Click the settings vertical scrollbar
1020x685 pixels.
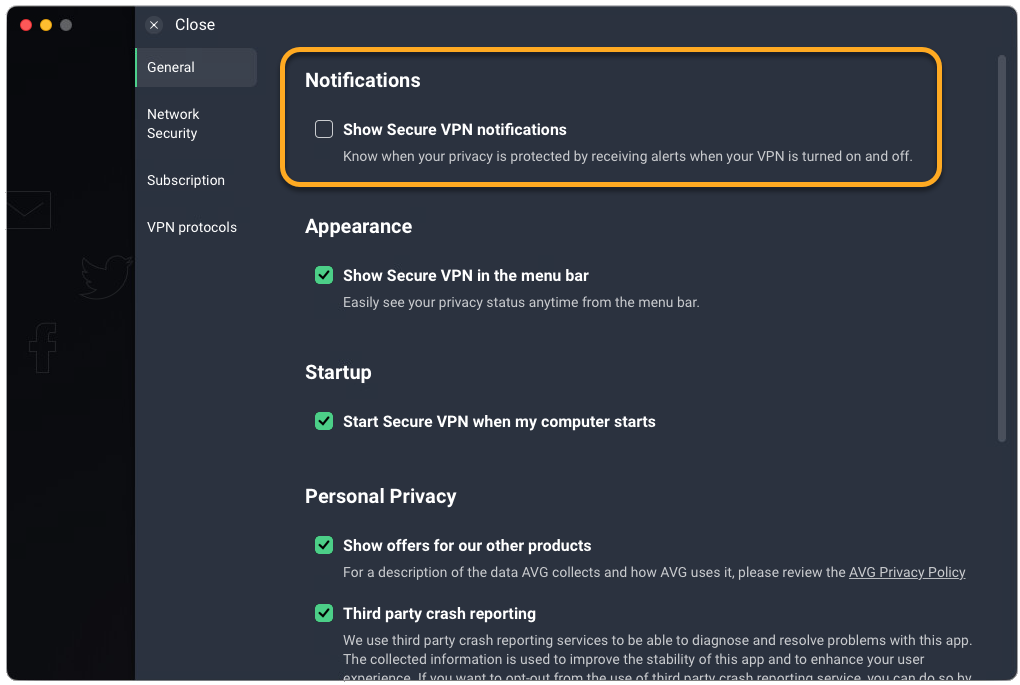pos(1001,250)
